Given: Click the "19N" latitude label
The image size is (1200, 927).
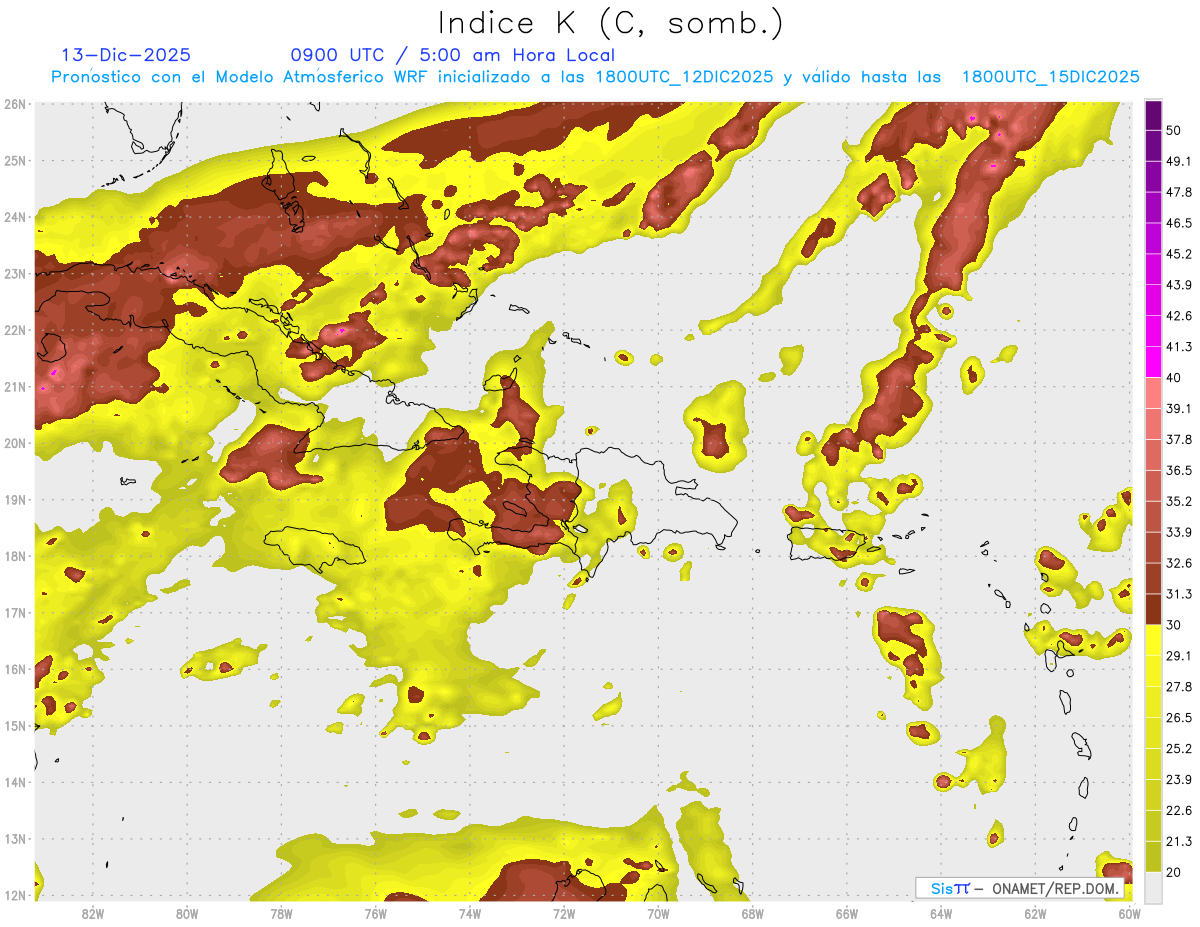Looking at the screenshot, I should (14, 499).
